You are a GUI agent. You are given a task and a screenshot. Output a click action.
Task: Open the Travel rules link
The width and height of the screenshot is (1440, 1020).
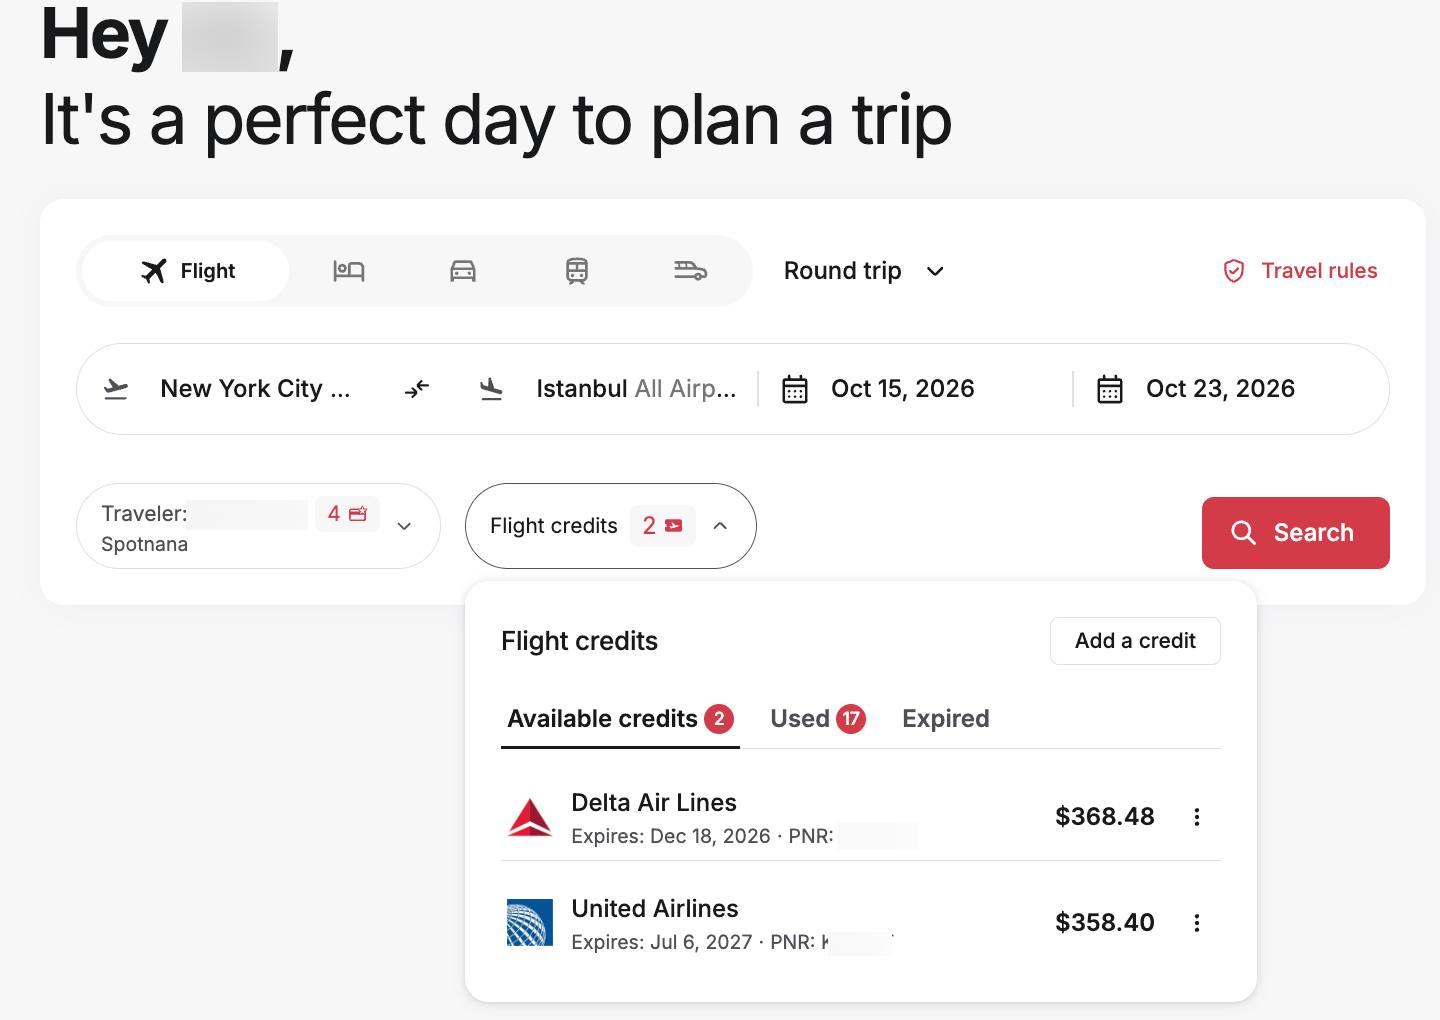point(1300,271)
